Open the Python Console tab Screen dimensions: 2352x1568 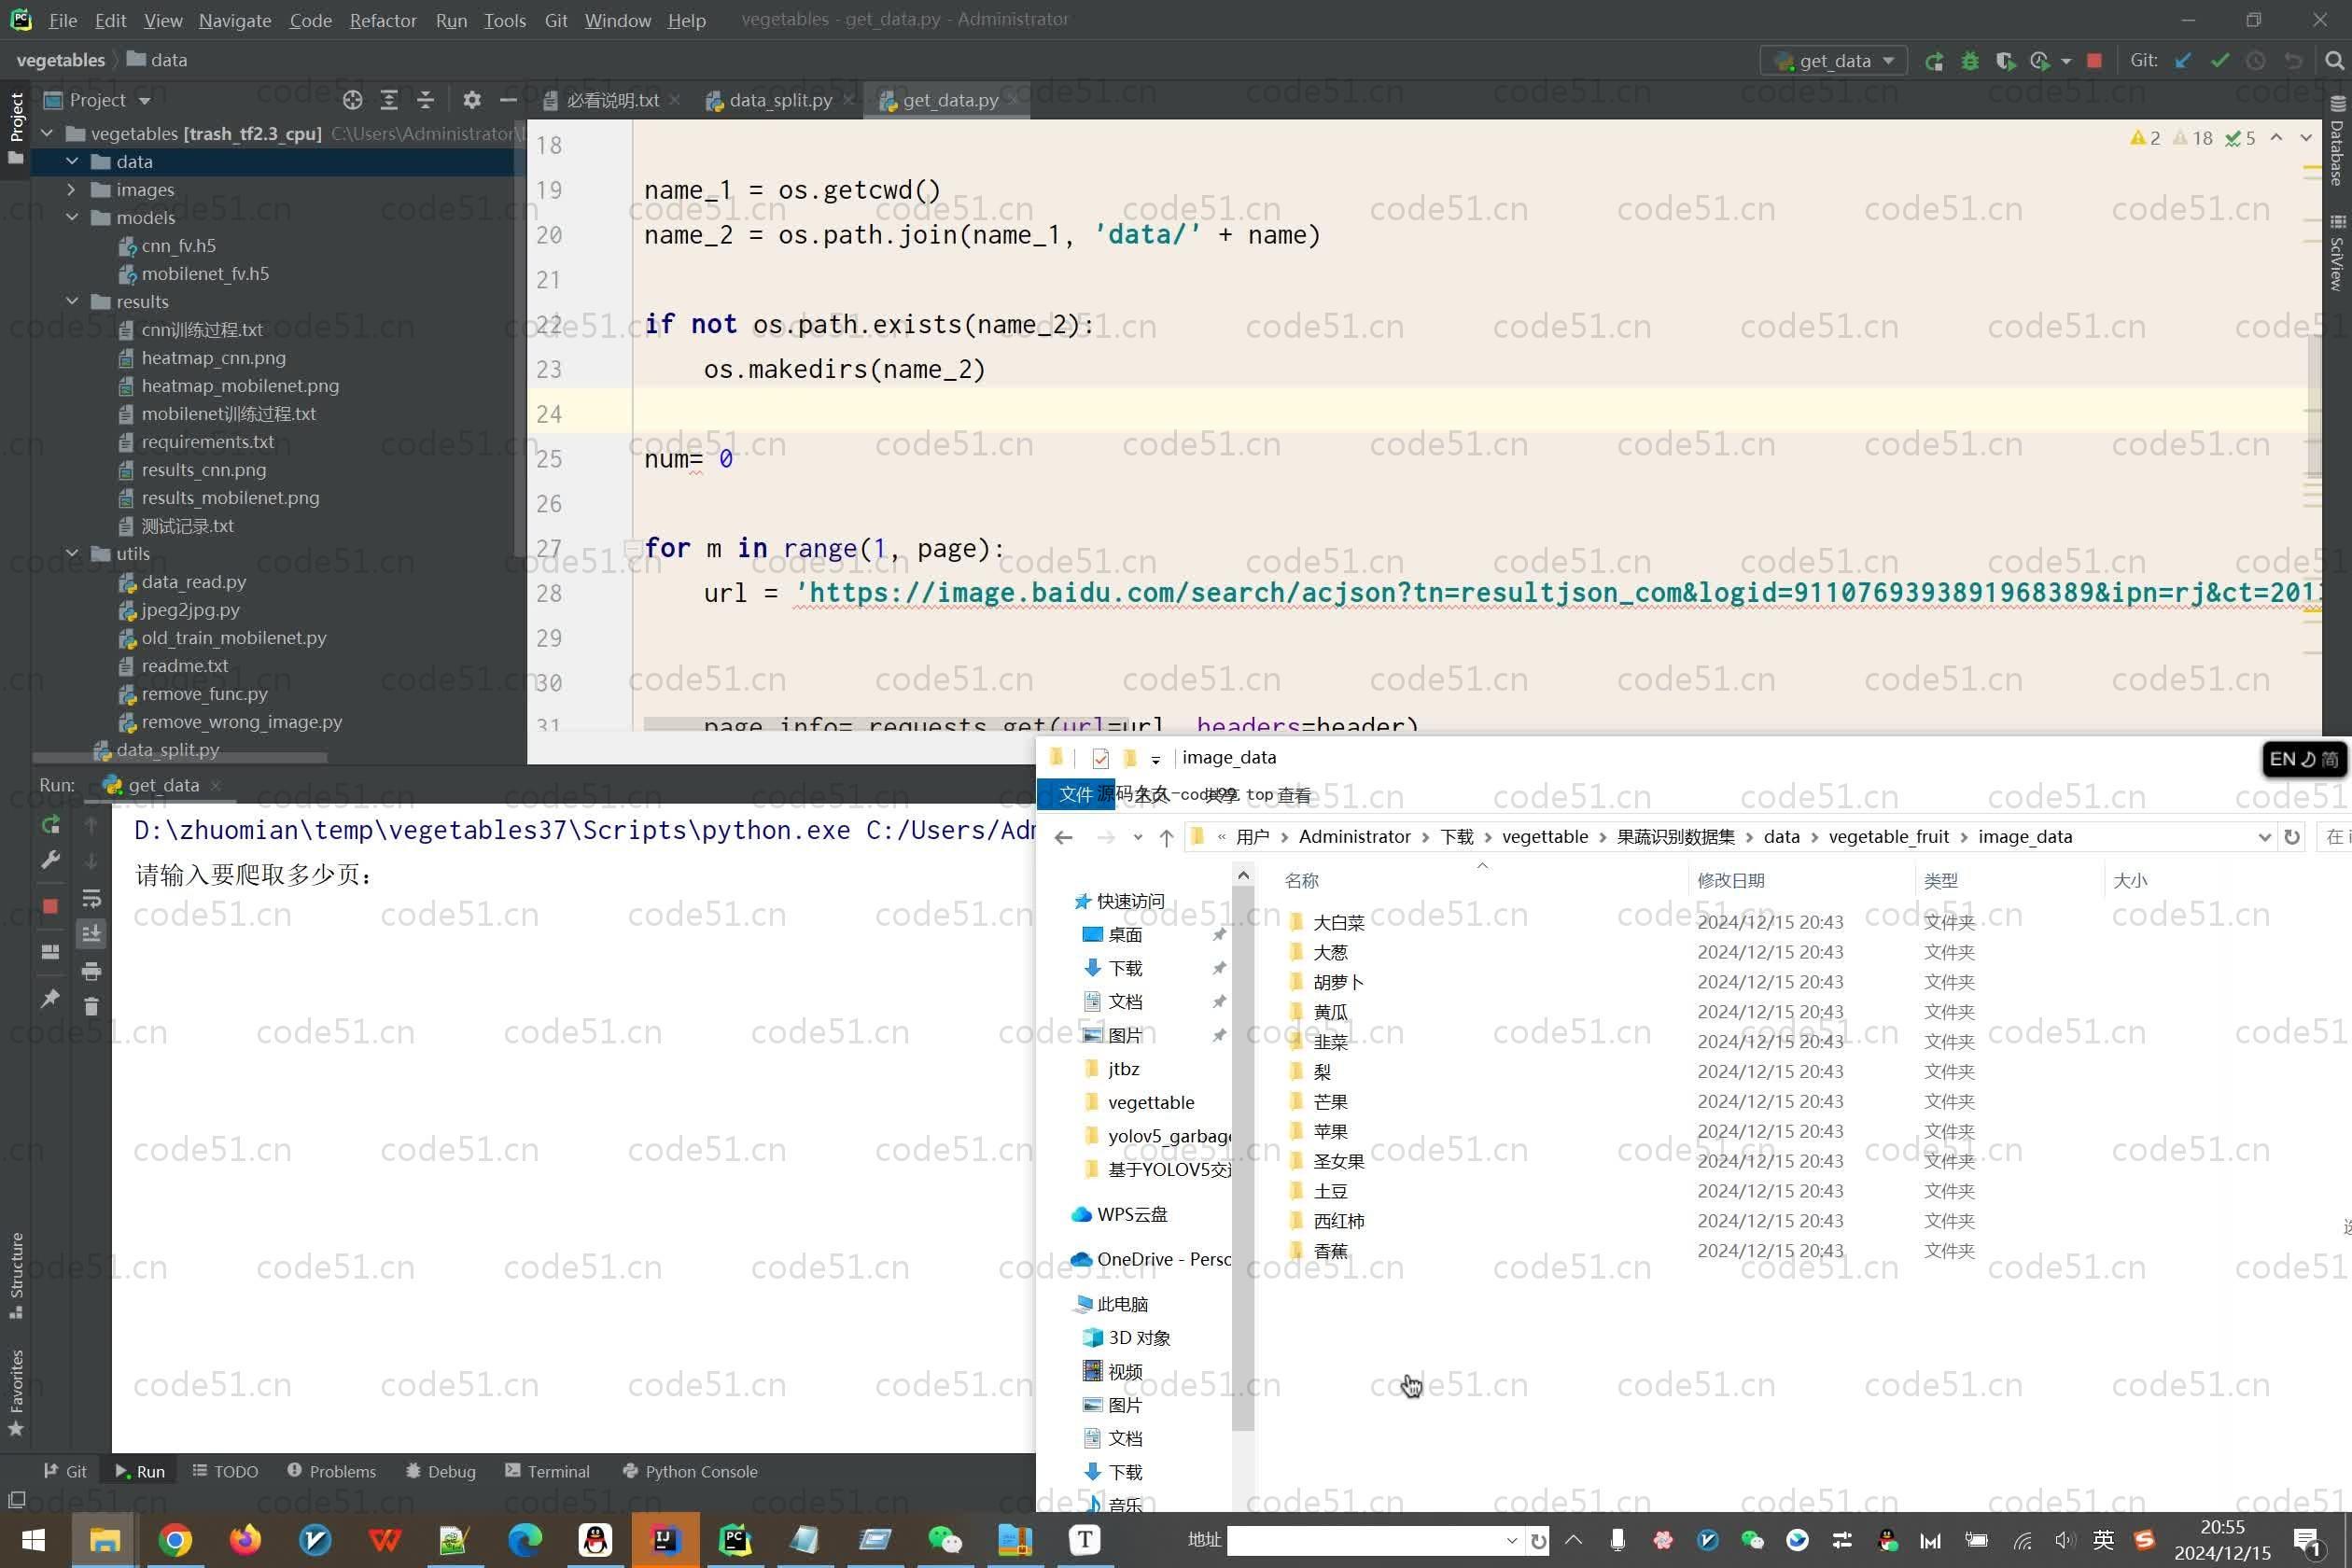[x=690, y=1471]
